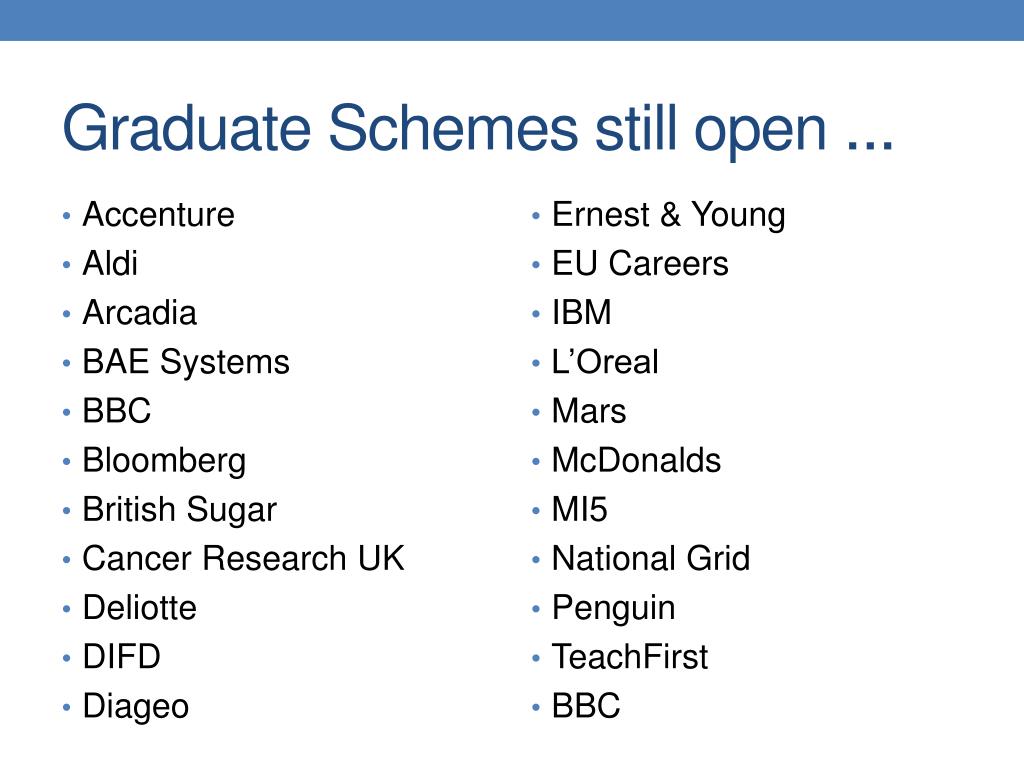The height and width of the screenshot is (768, 1024).
Task: Select the TeachFirst entry
Action: [630, 656]
